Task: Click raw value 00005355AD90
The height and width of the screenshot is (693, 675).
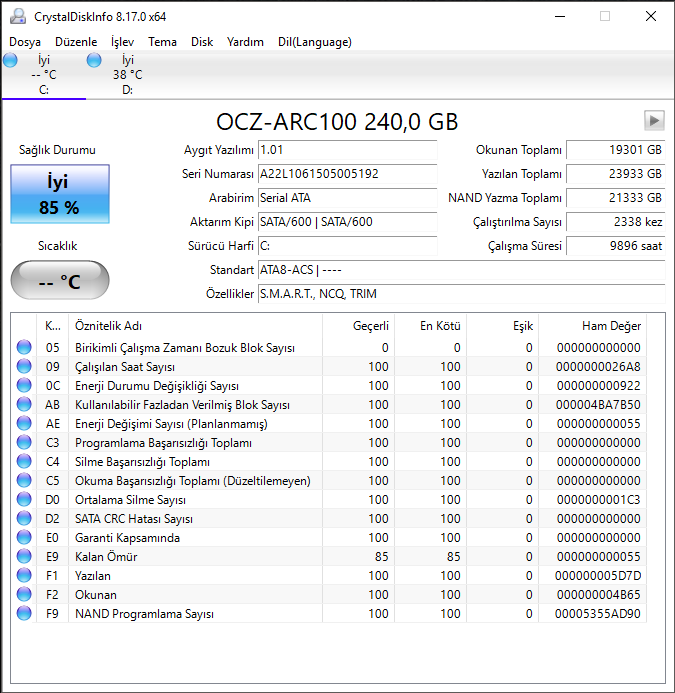Action: pos(598,613)
